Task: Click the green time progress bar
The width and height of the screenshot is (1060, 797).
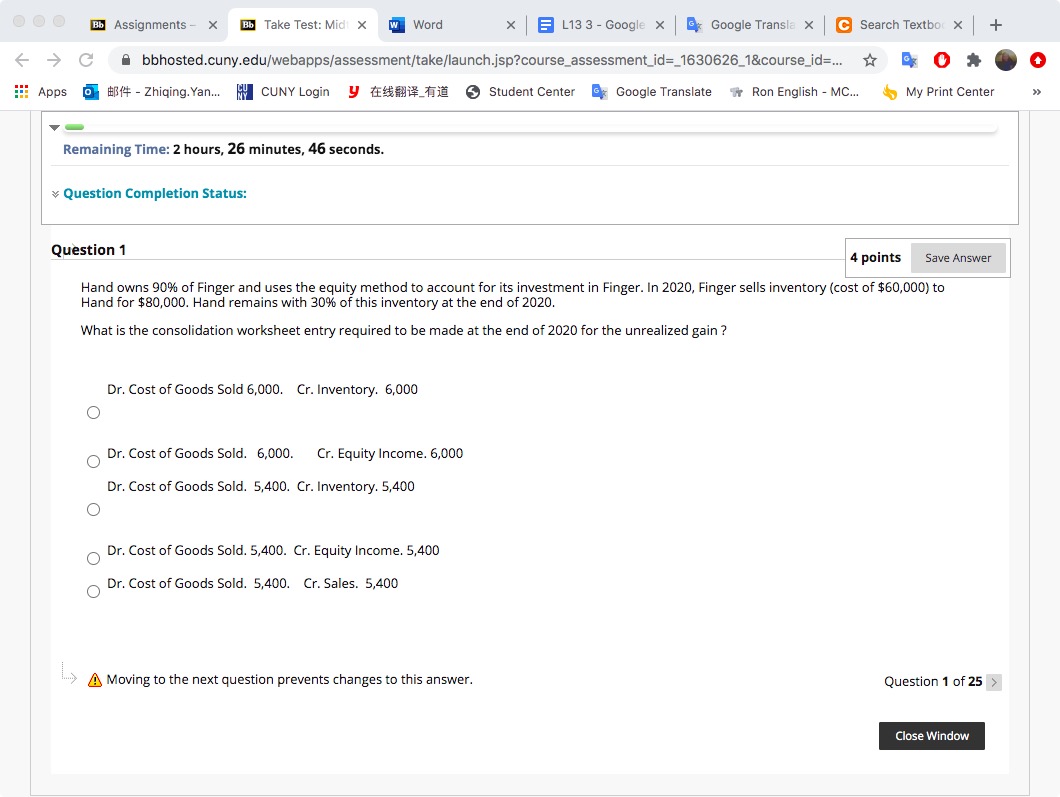Action: 75,126
